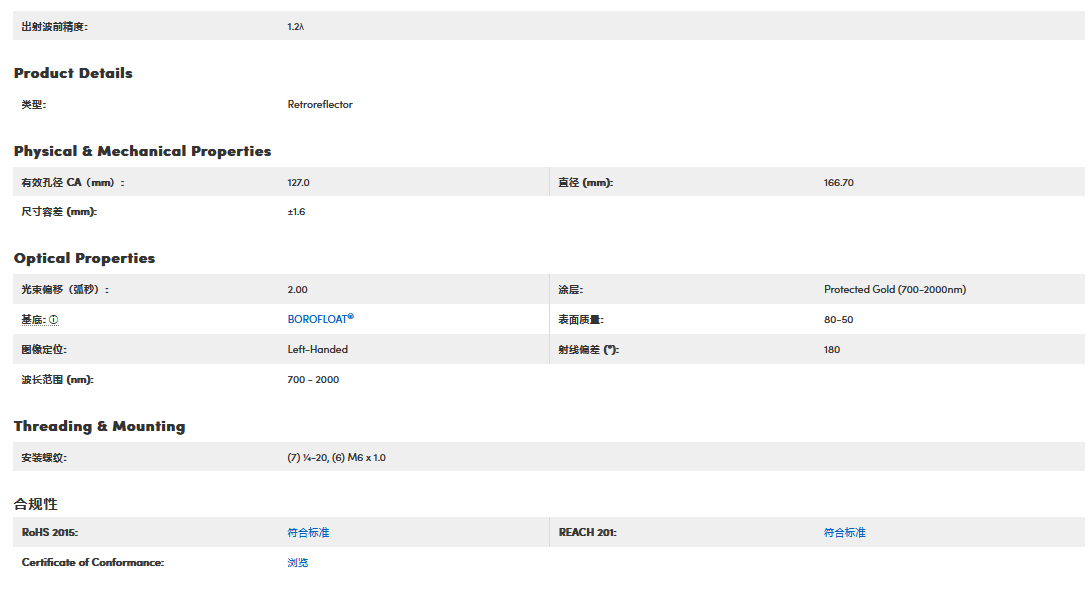Click the 射线偏差 (°) label
This screenshot has height=602, width=1089.
tap(588, 349)
